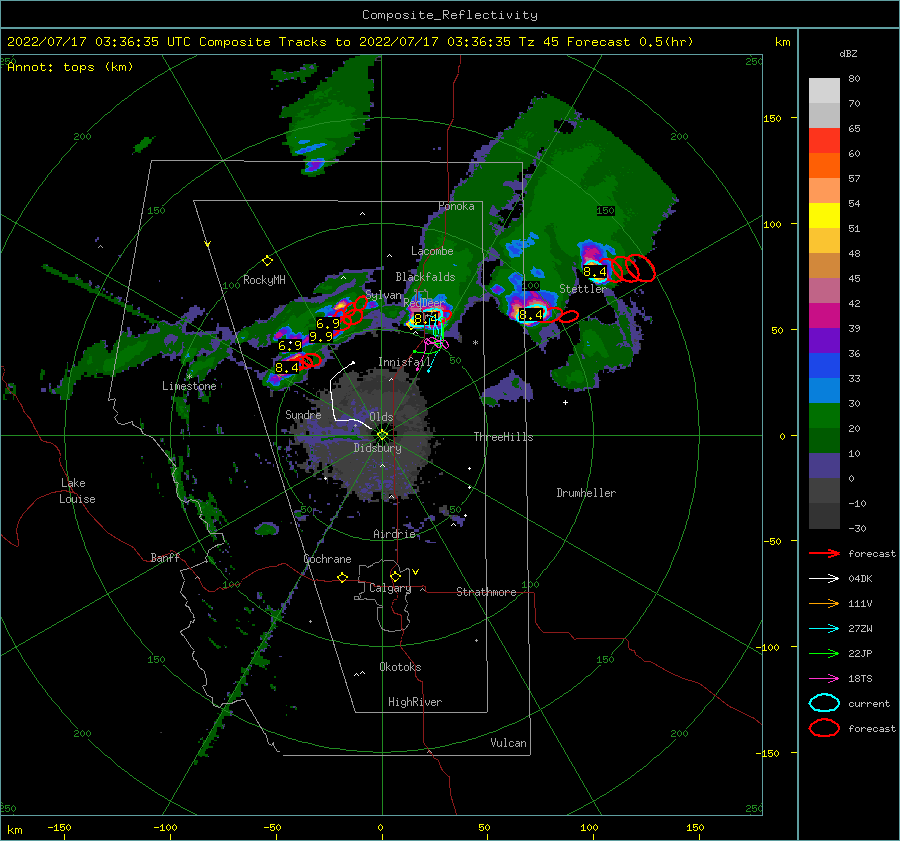The height and width of the screenshot is (841, 900).
Task: Click the dBZ legend heading
Action: click(848, 53)
